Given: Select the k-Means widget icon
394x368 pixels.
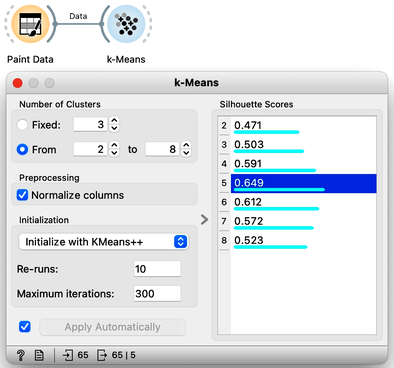Looking at the screenshot, I should coord(126,24).
